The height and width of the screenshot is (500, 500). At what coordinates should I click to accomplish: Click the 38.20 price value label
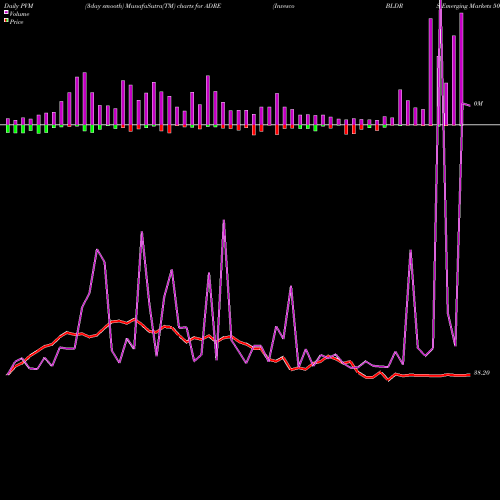[482, 373]
